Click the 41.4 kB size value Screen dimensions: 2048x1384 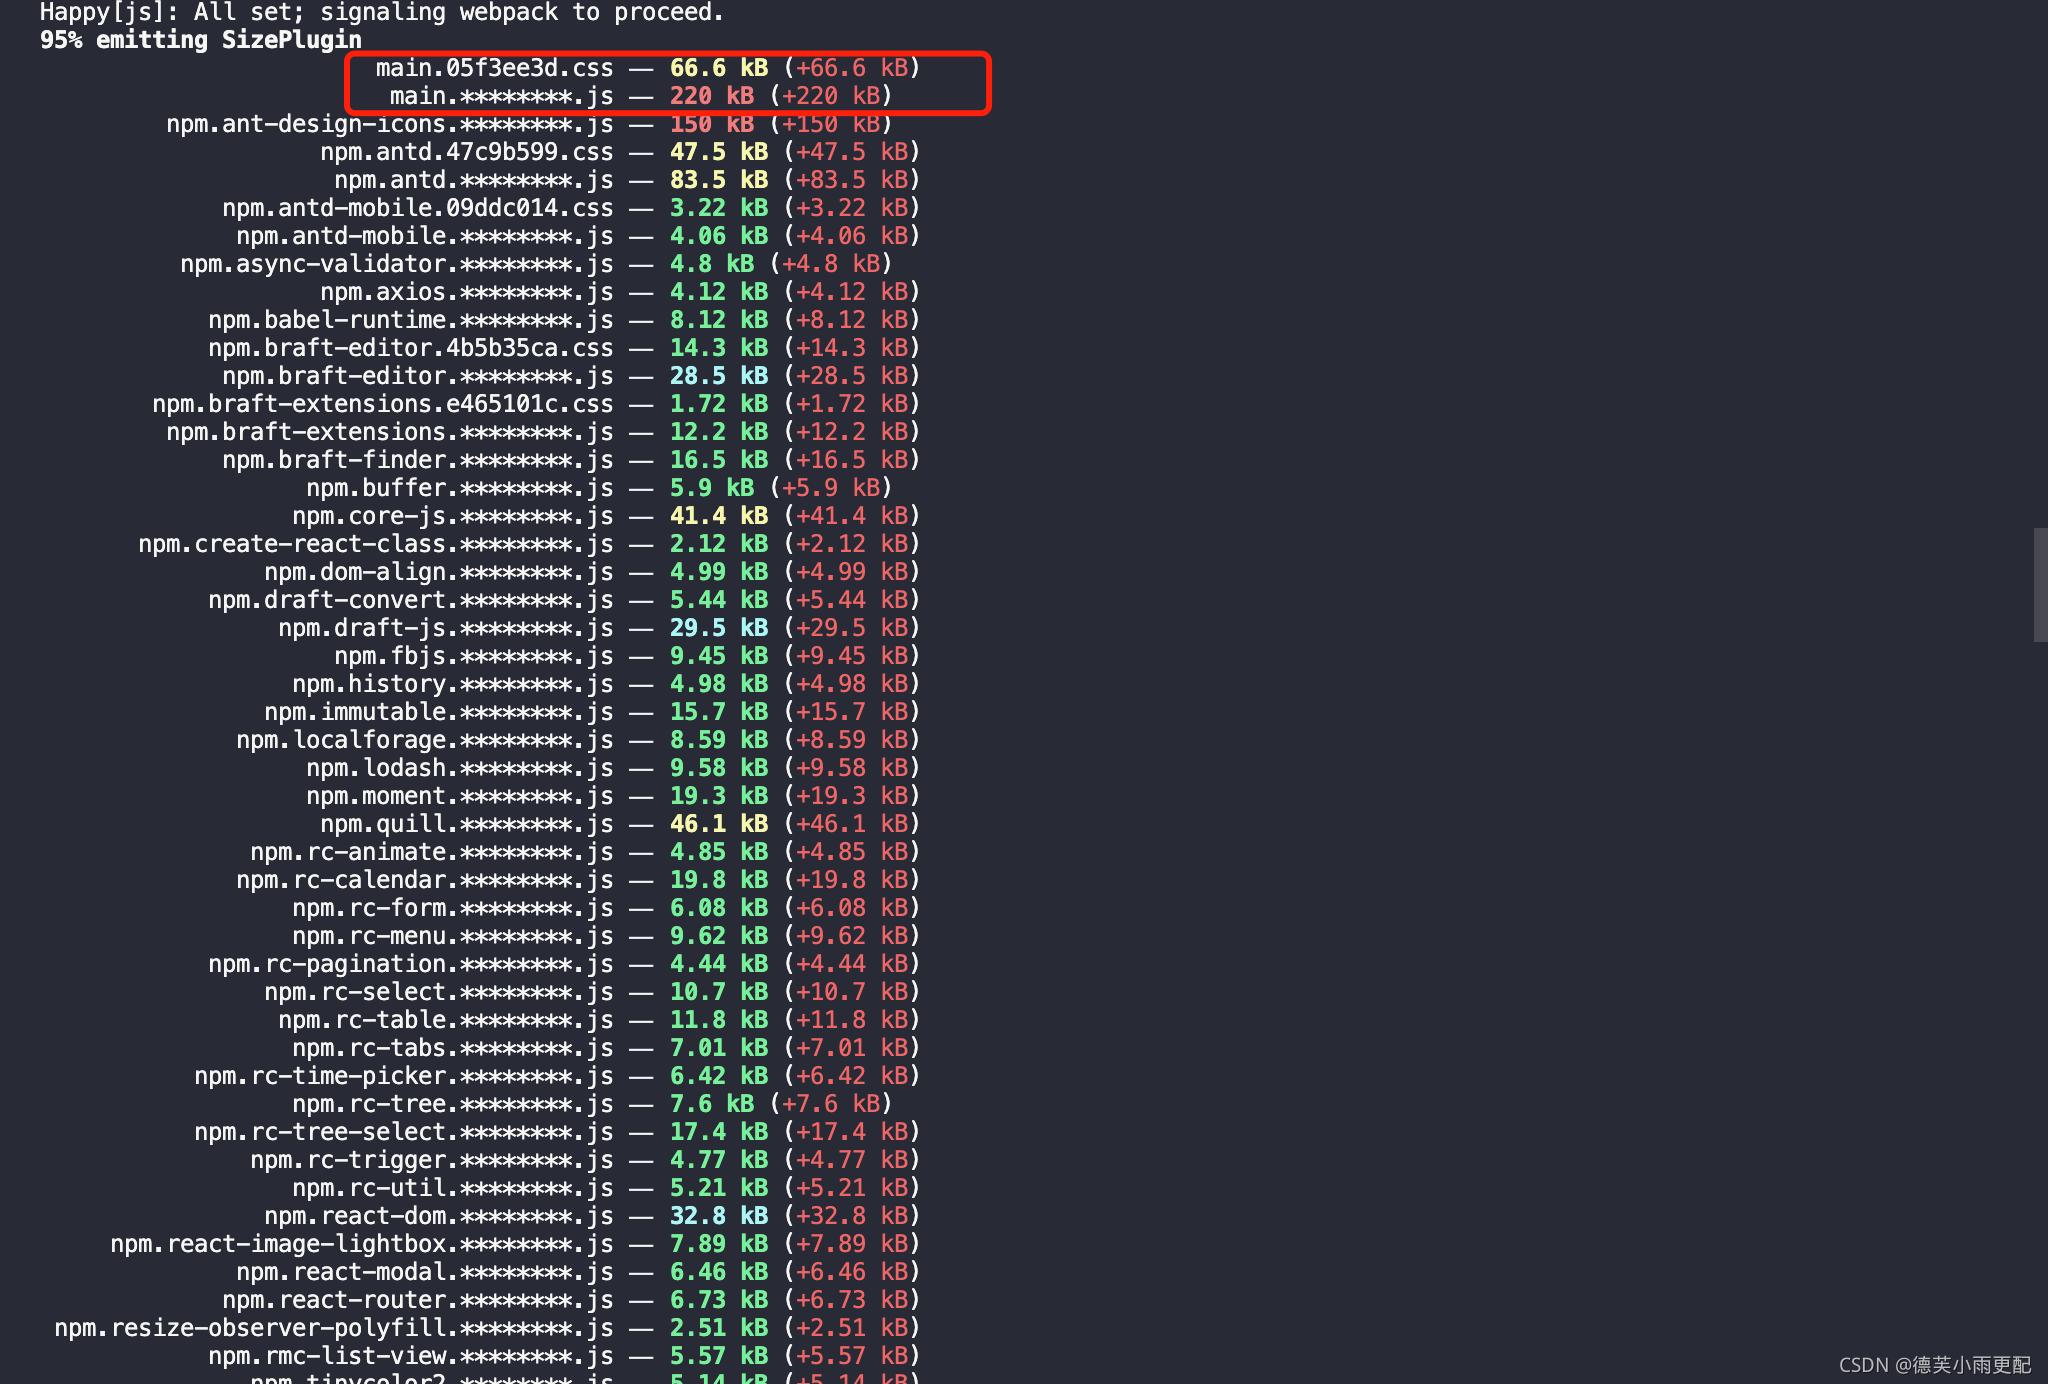point(719,516)
